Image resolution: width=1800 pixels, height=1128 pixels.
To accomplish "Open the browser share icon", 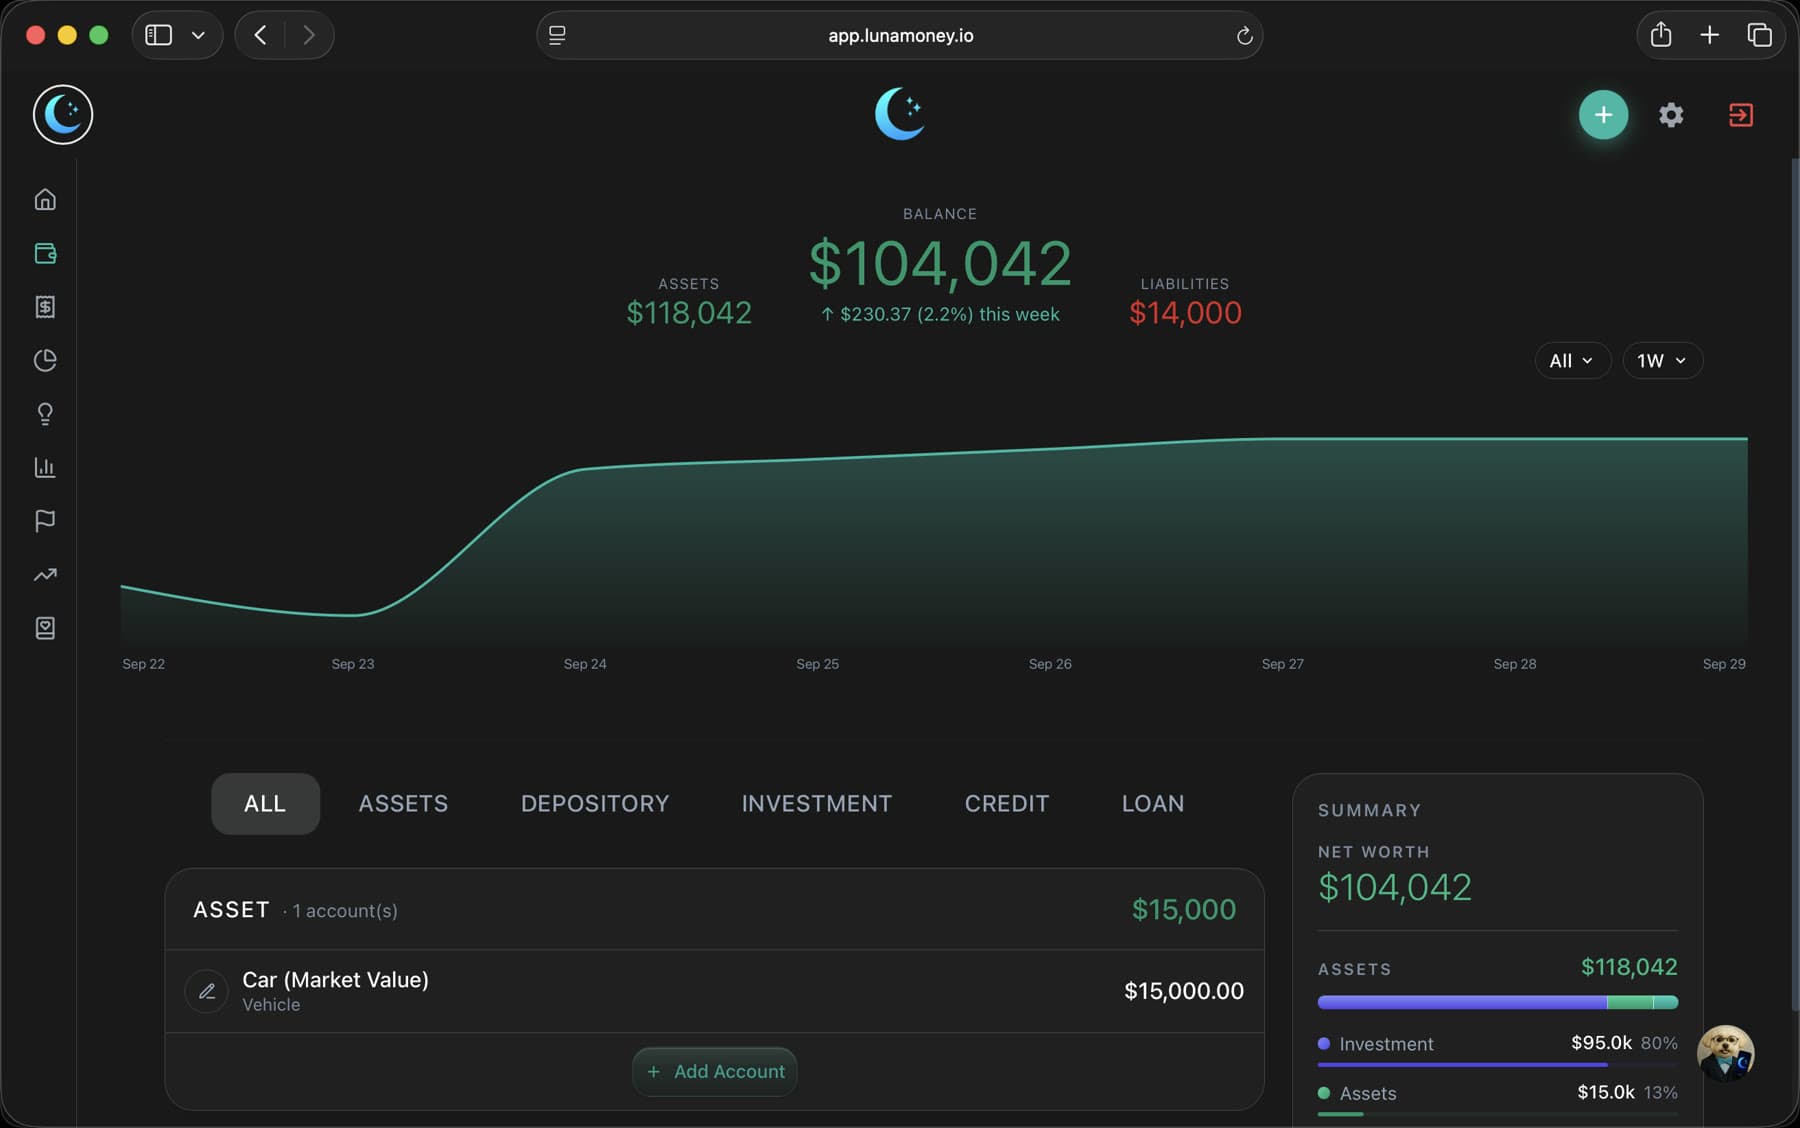I will click(x=1661, y=35).
